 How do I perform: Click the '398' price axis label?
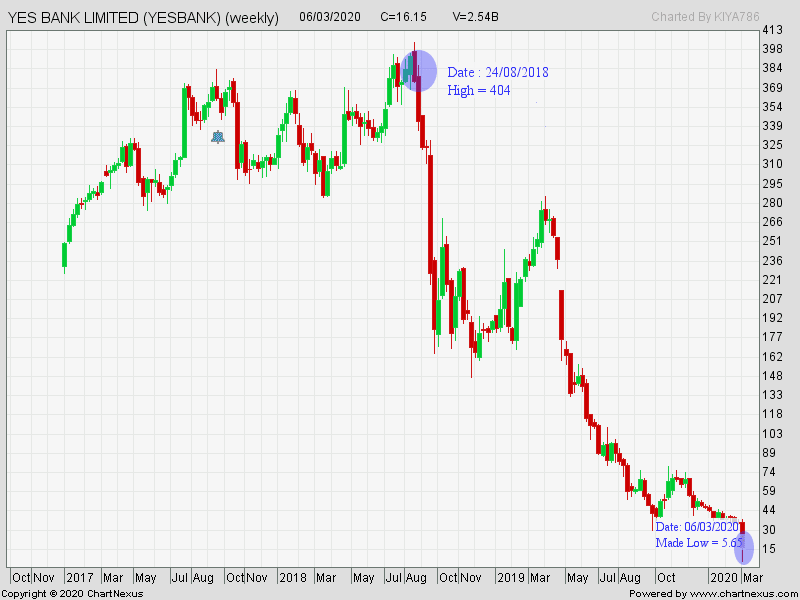[x=772, y=49]
